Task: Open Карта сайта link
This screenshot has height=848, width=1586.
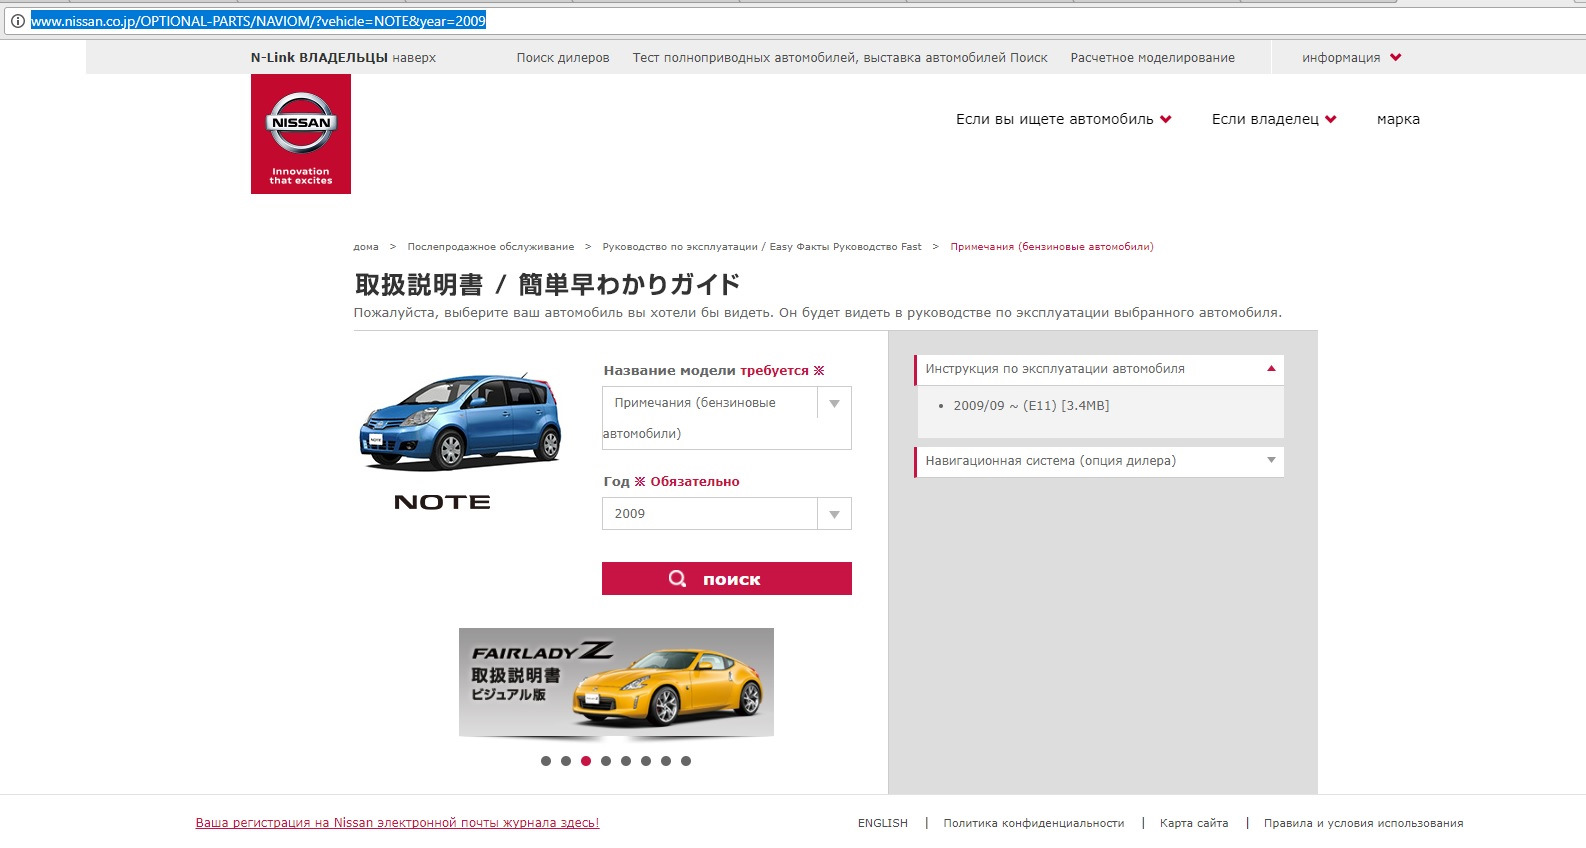Action: (x=1194, y=823)
